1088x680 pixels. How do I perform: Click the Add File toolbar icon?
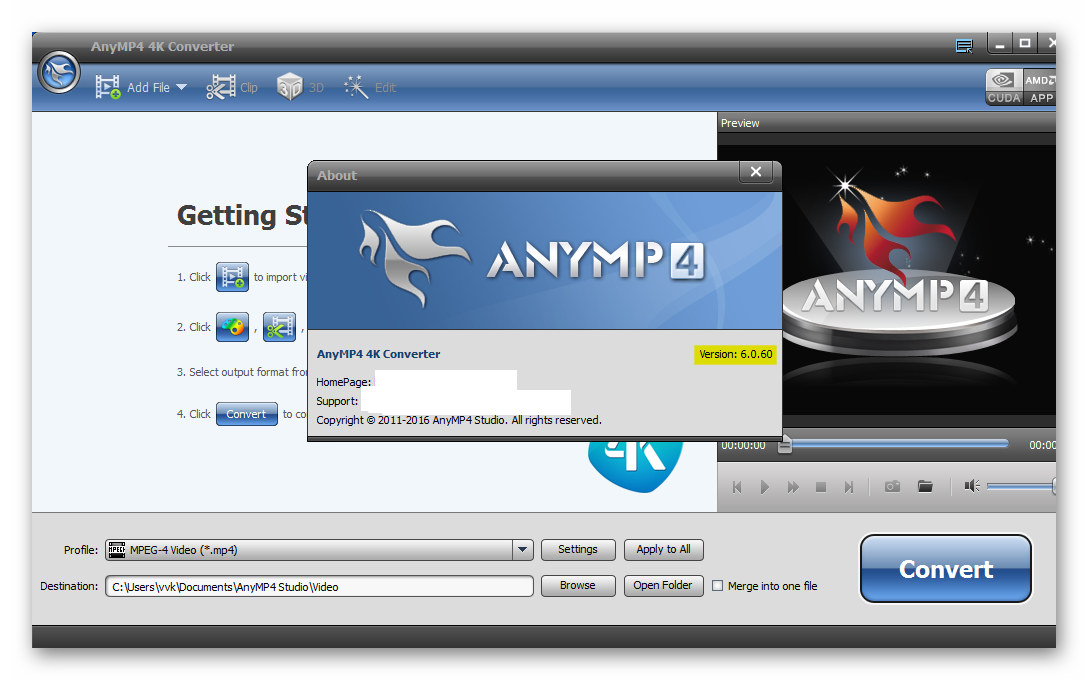[108, 87]
